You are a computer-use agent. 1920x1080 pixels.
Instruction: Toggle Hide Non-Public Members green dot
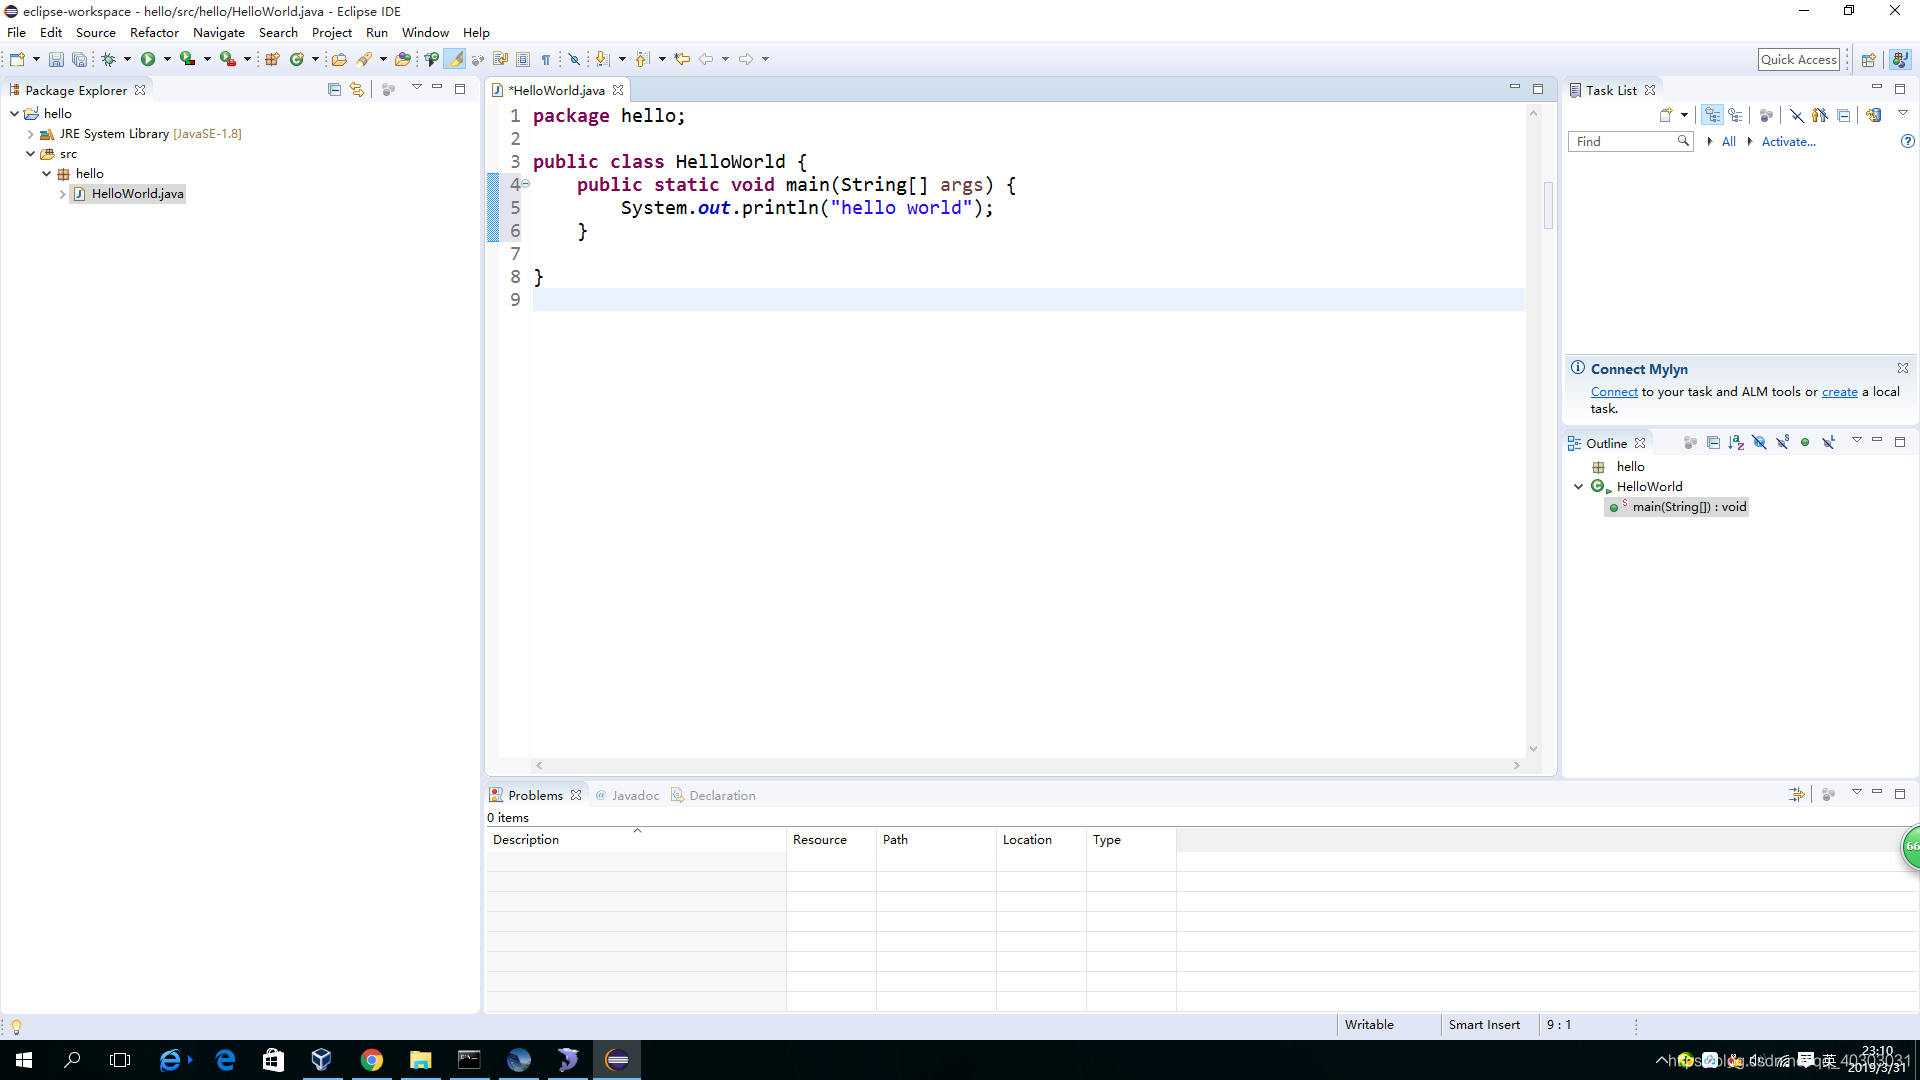click(x=1805, y=443)
